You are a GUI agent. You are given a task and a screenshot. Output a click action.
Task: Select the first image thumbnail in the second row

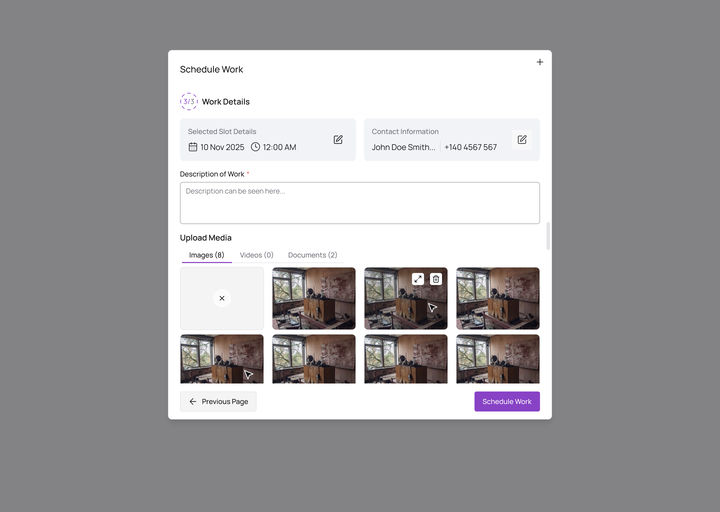point(222,359)
